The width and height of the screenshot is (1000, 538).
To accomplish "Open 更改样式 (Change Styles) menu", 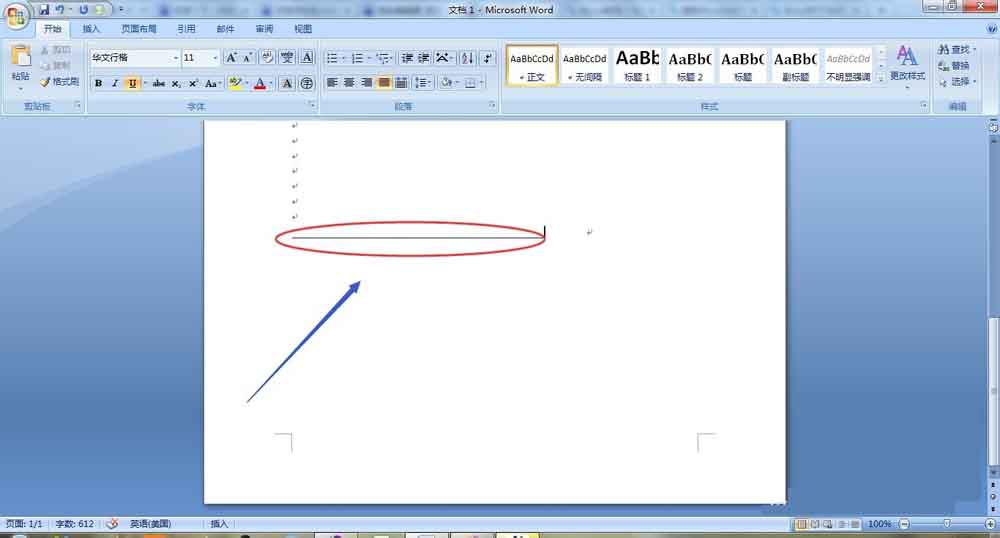I will pyautogui.click(x=908, y=66).
